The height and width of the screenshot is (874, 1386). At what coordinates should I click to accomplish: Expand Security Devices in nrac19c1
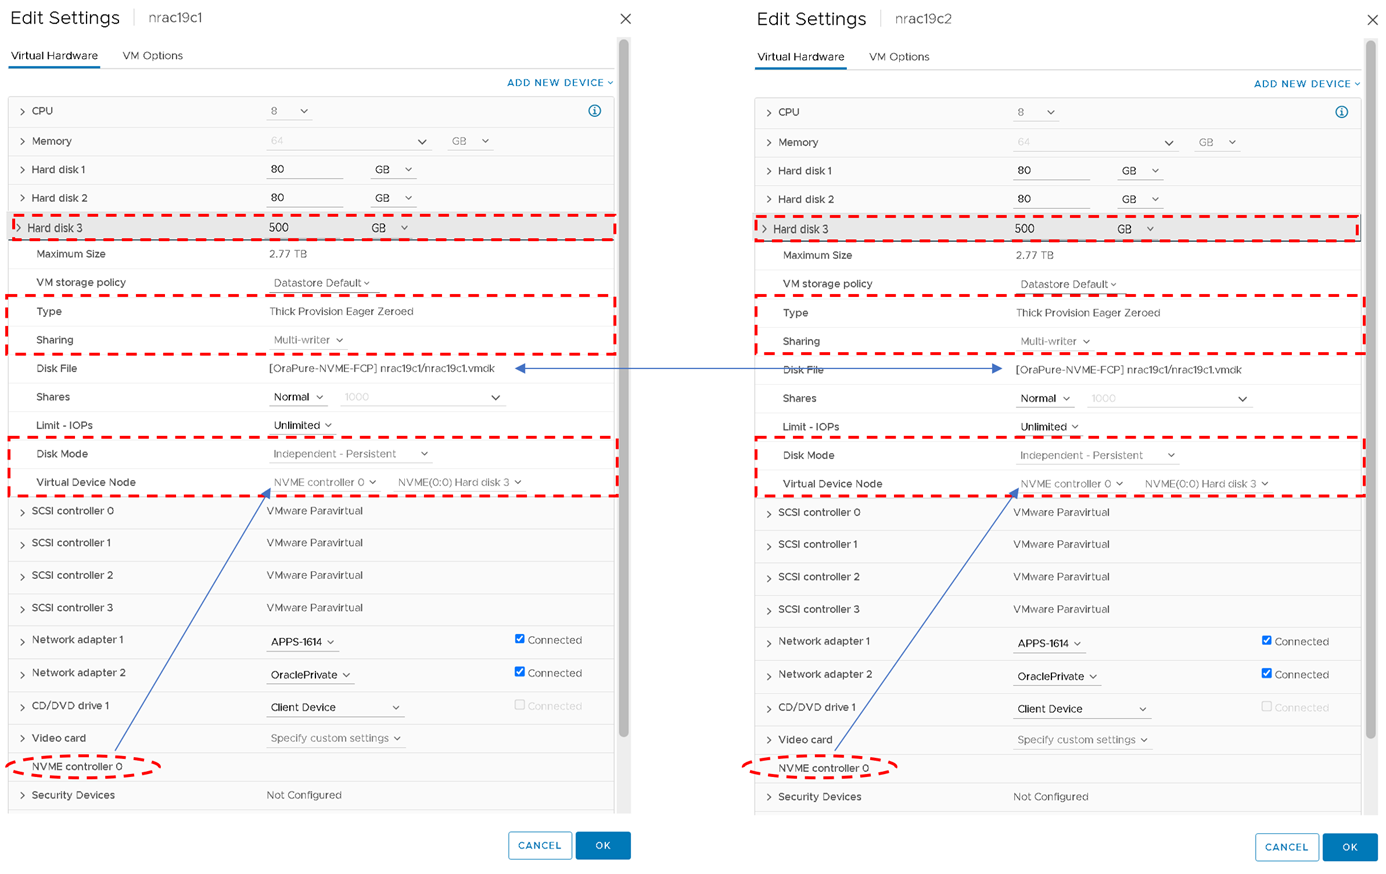click(x=22, y=796)
